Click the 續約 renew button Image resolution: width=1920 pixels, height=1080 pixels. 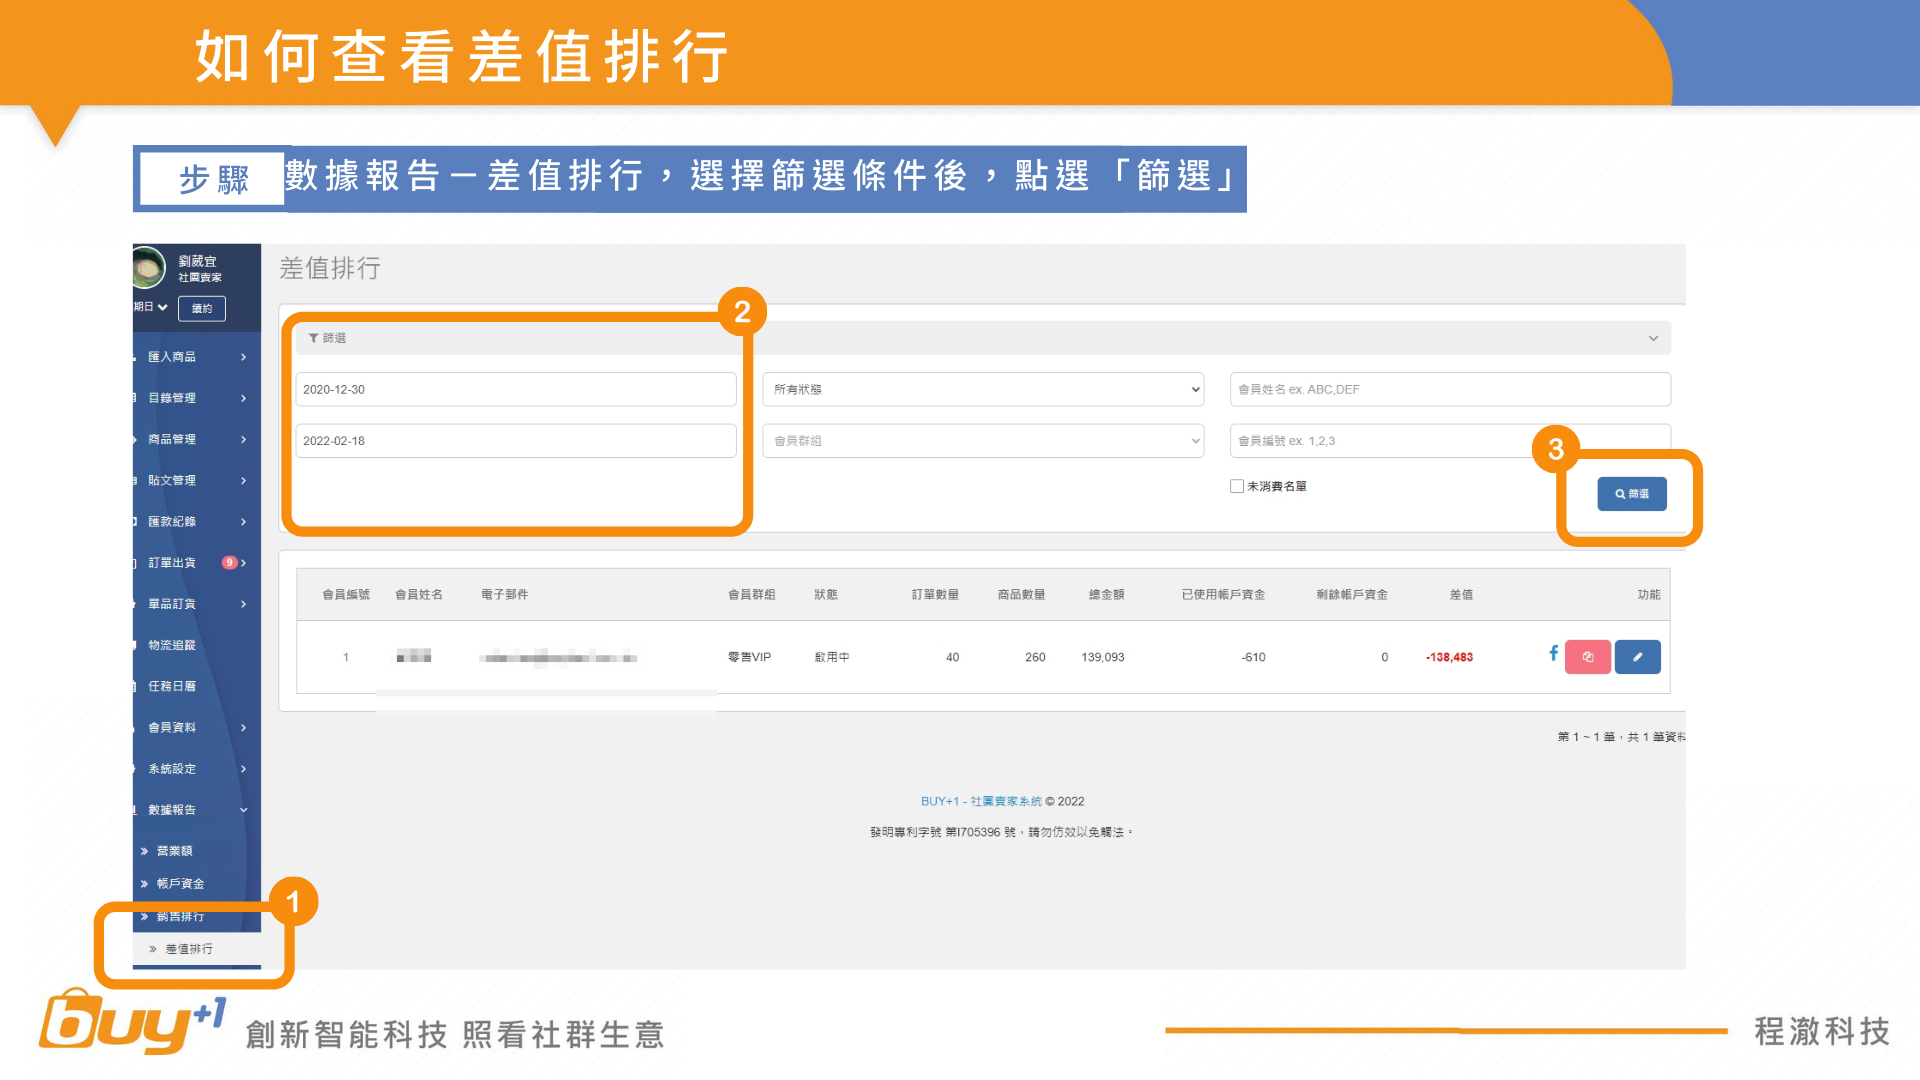click(x=202, y=308)
